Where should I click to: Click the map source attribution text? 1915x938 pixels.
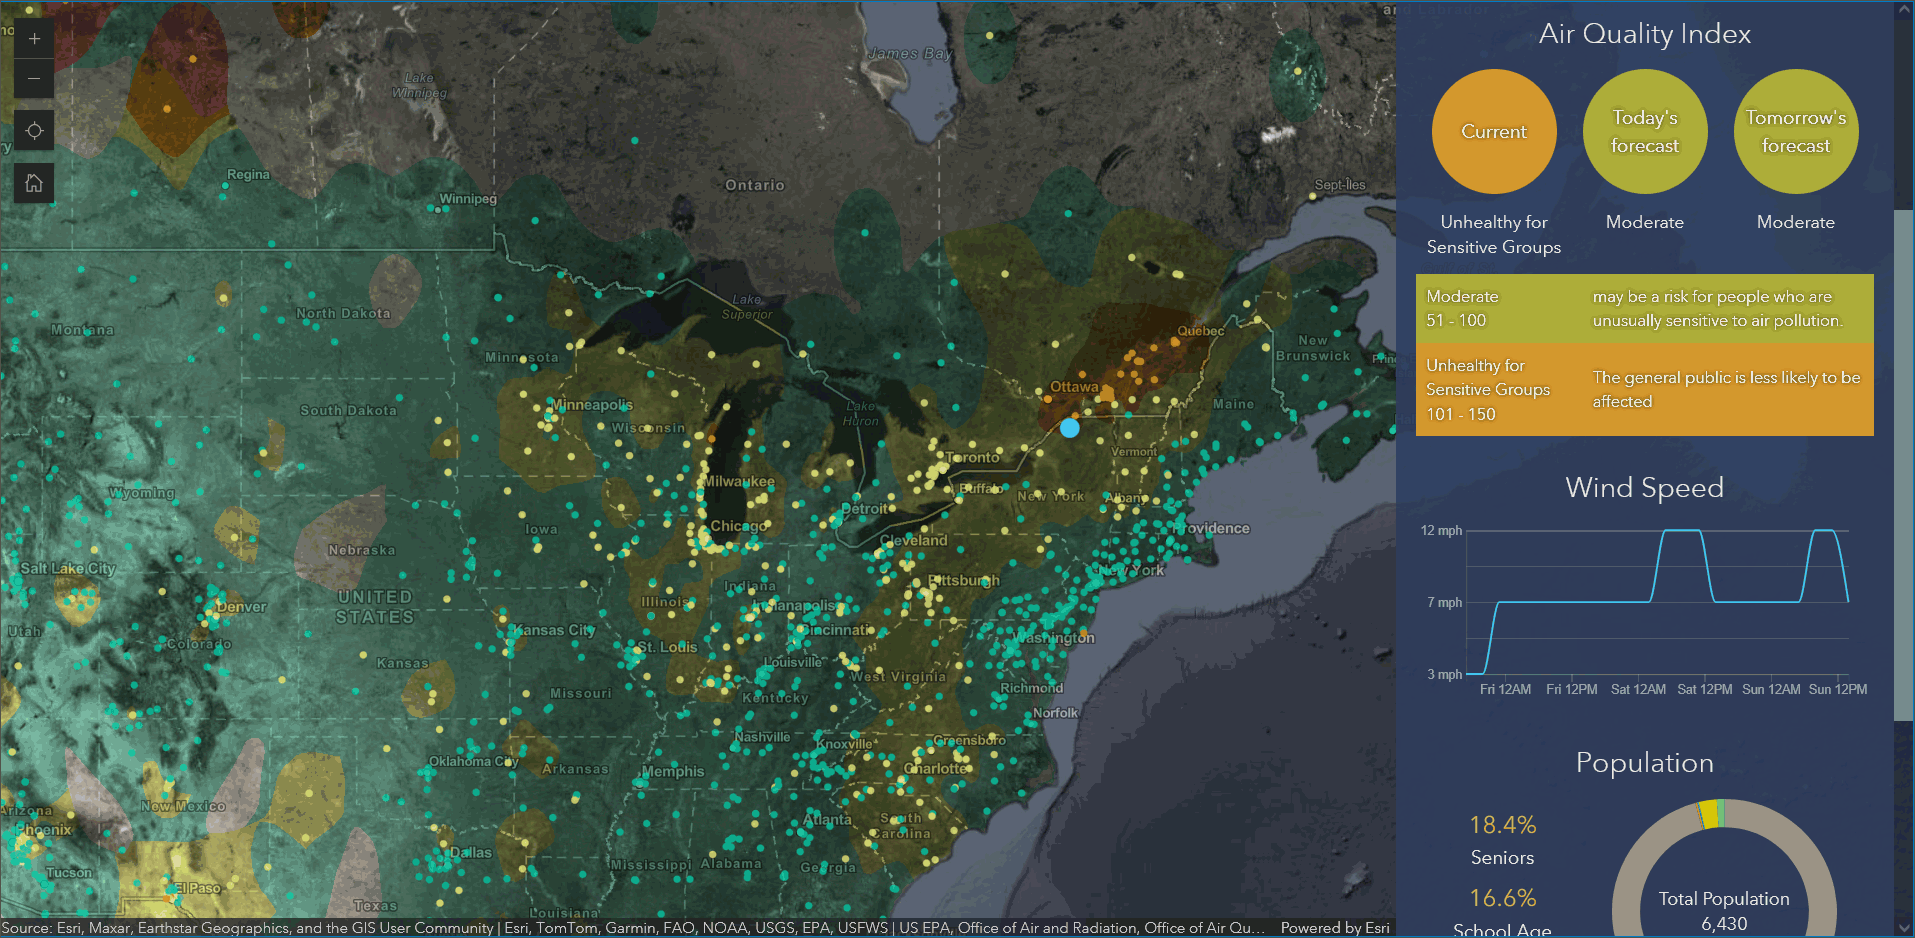(633, 928)
